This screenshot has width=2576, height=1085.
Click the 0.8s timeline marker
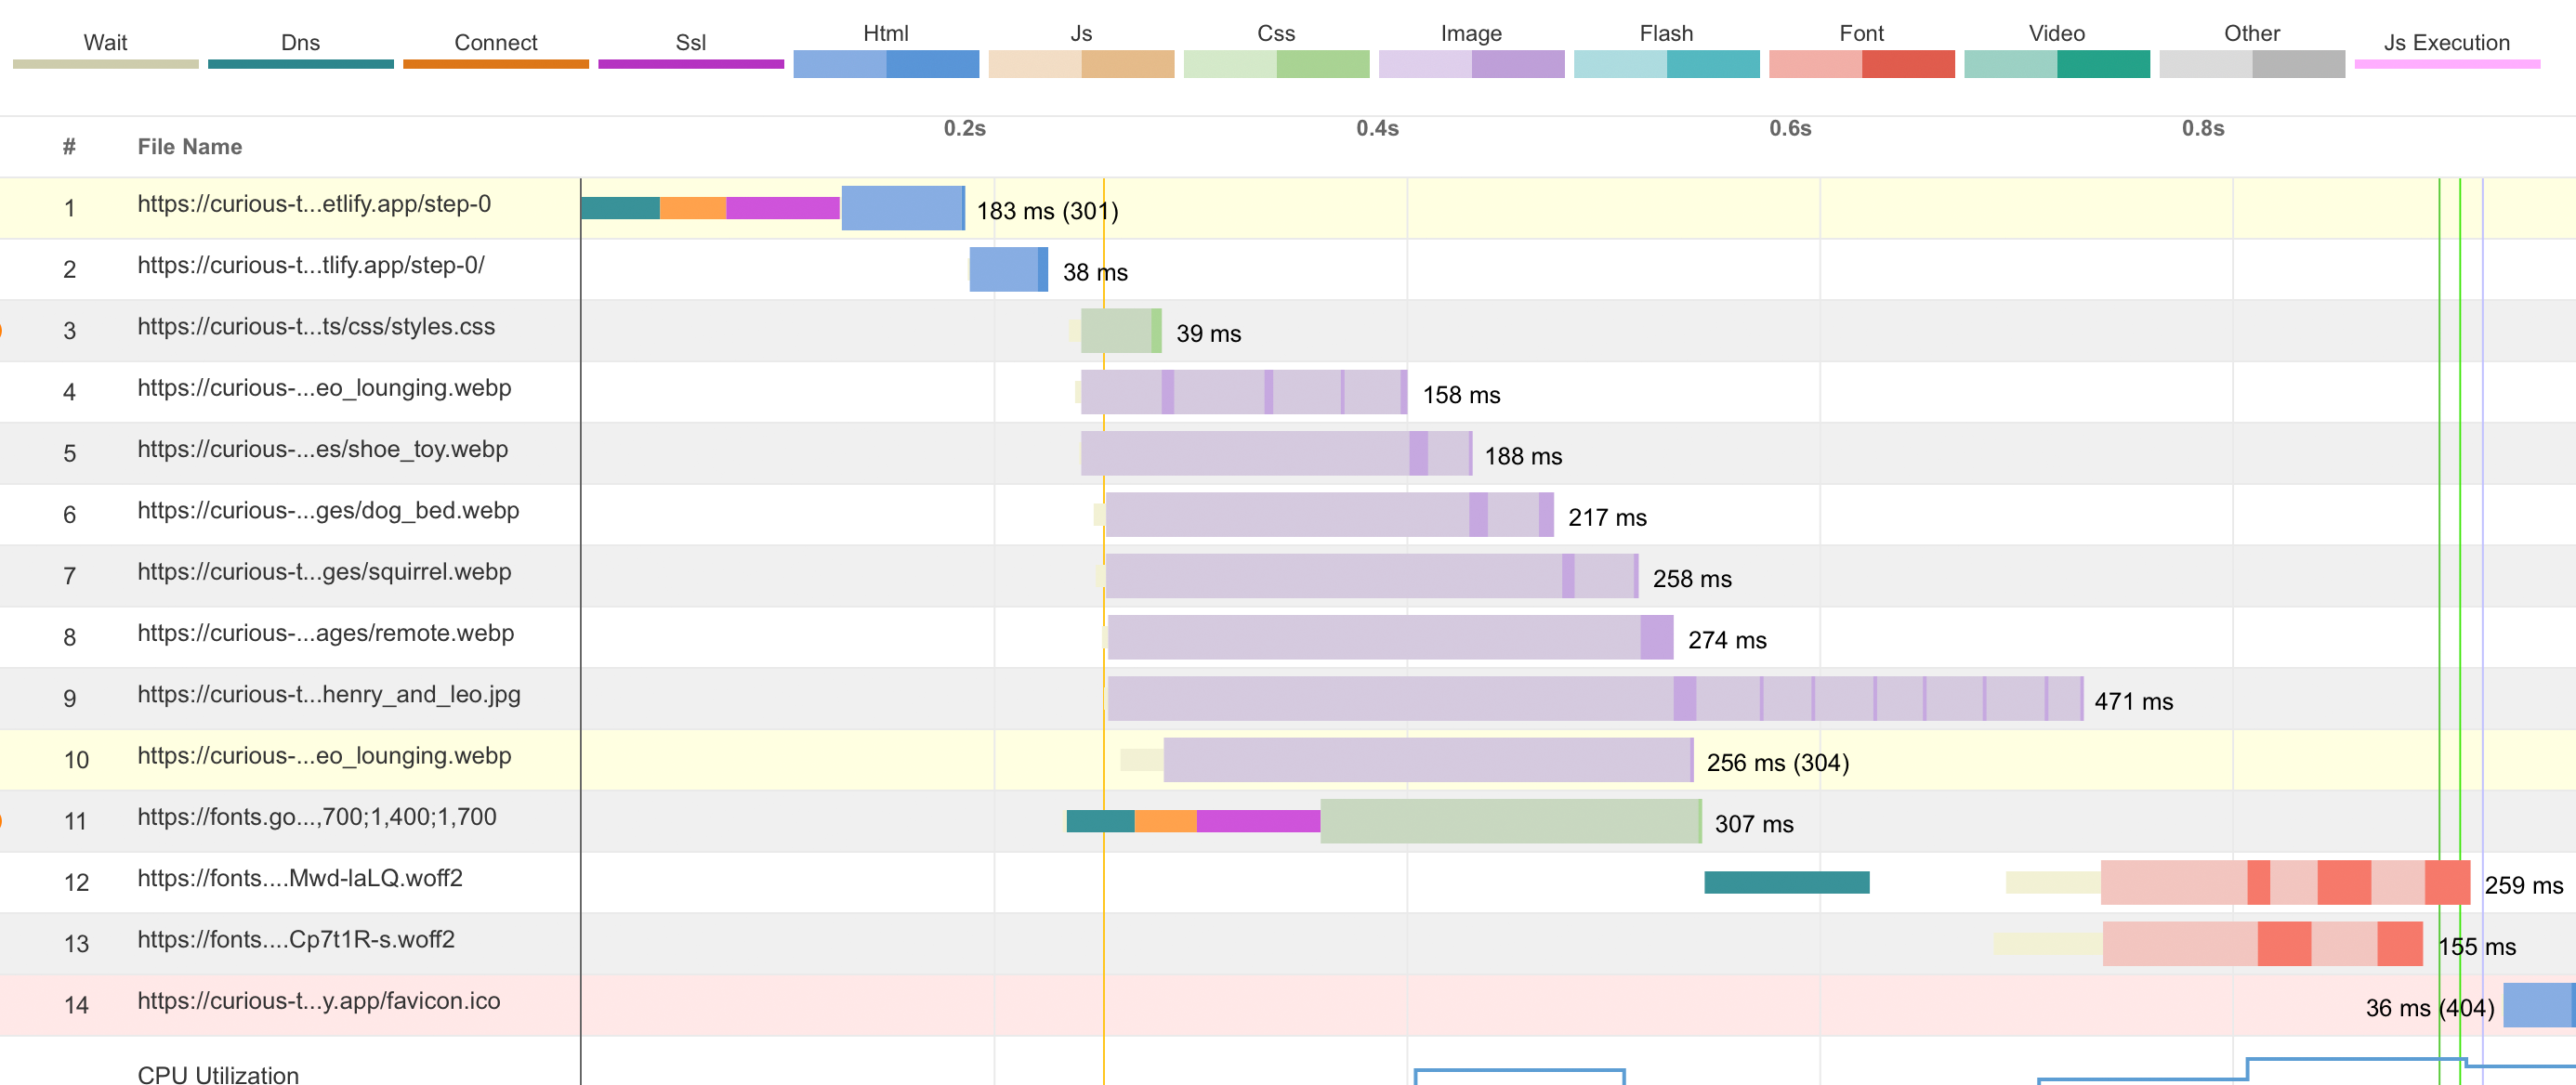click(x=2202, y=129)
